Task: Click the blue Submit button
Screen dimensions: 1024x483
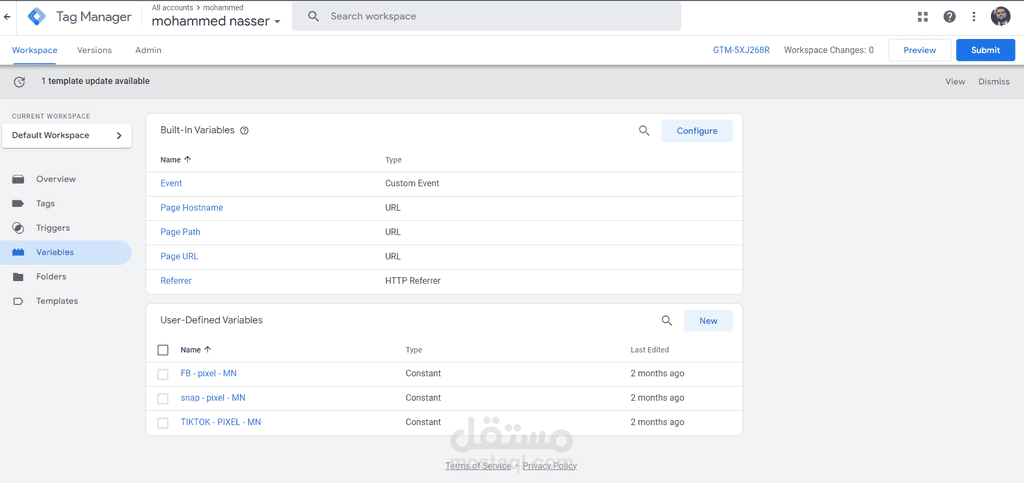Action: [x=985, y=50]
